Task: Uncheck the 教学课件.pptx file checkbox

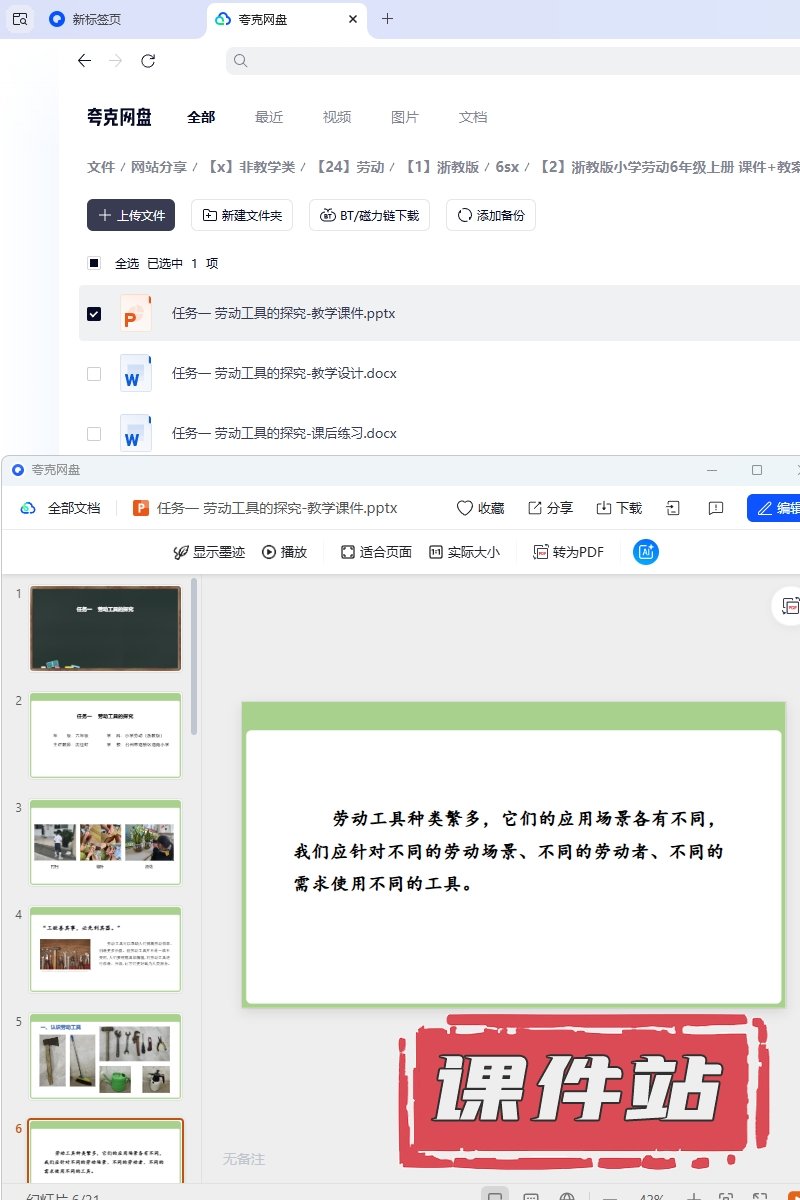Action: click(94, 313)
